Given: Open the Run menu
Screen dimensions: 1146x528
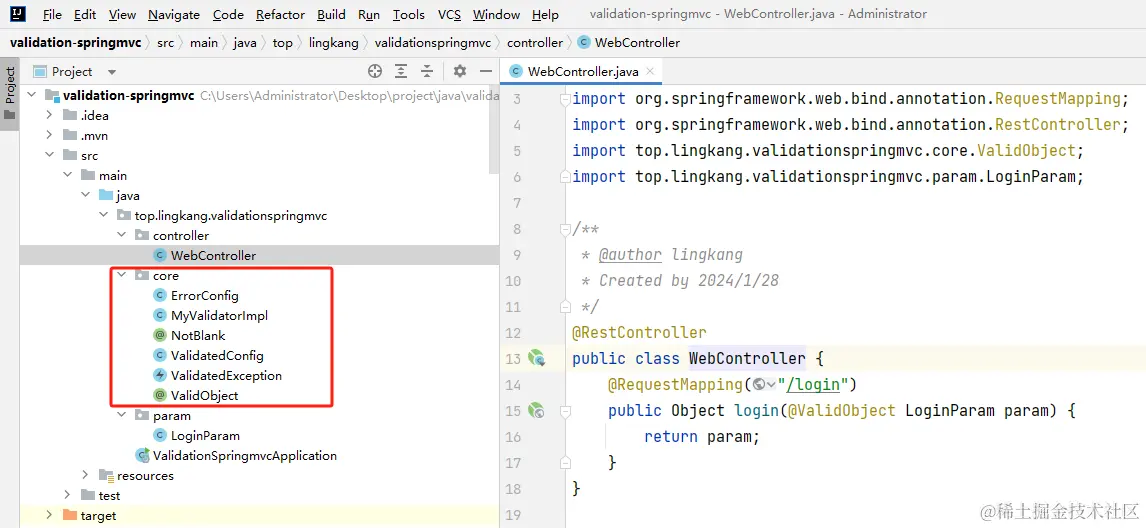Looking at the screenshot, I should click(x=369, y=15).
